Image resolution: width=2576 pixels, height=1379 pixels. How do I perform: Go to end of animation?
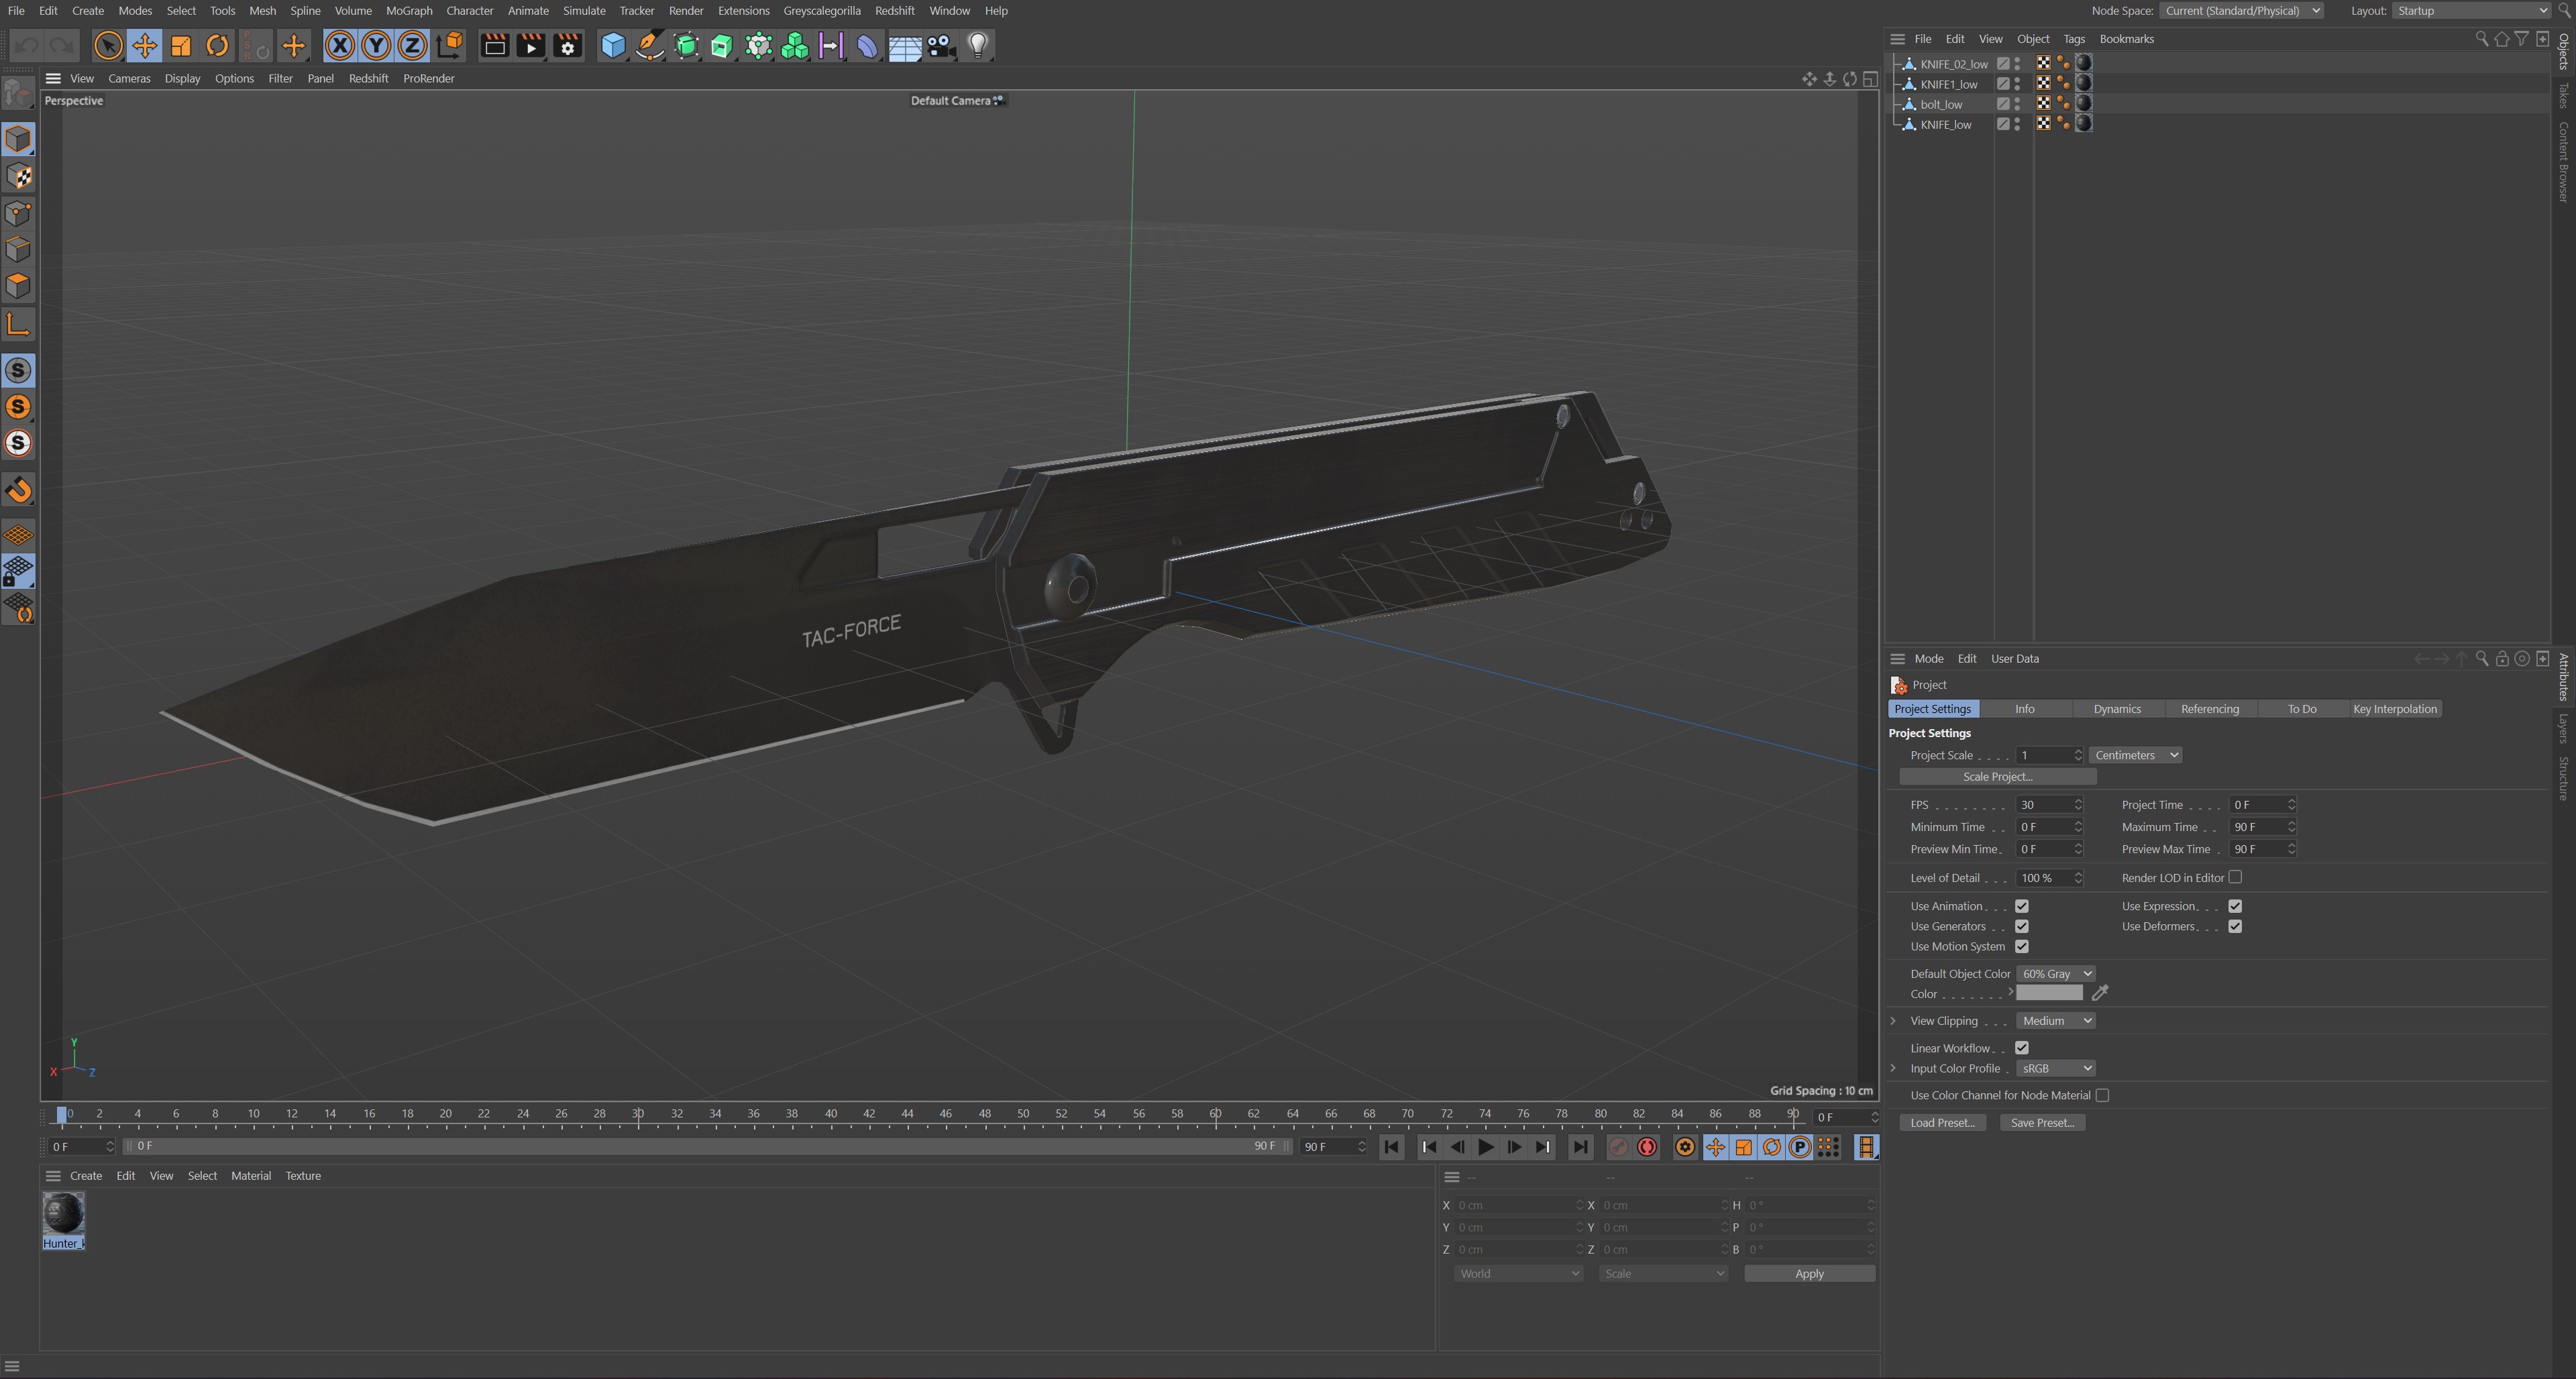click(1580, 1147)
